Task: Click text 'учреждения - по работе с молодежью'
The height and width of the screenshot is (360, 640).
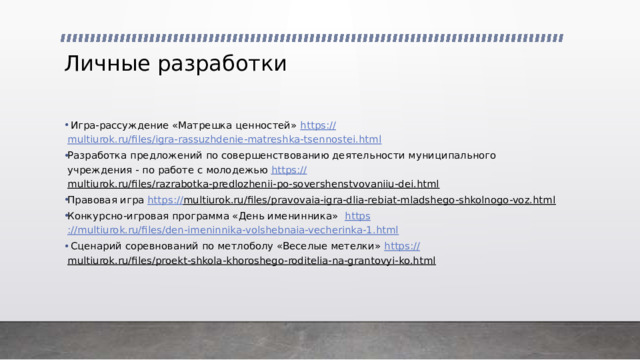Action: click(167, 170)
